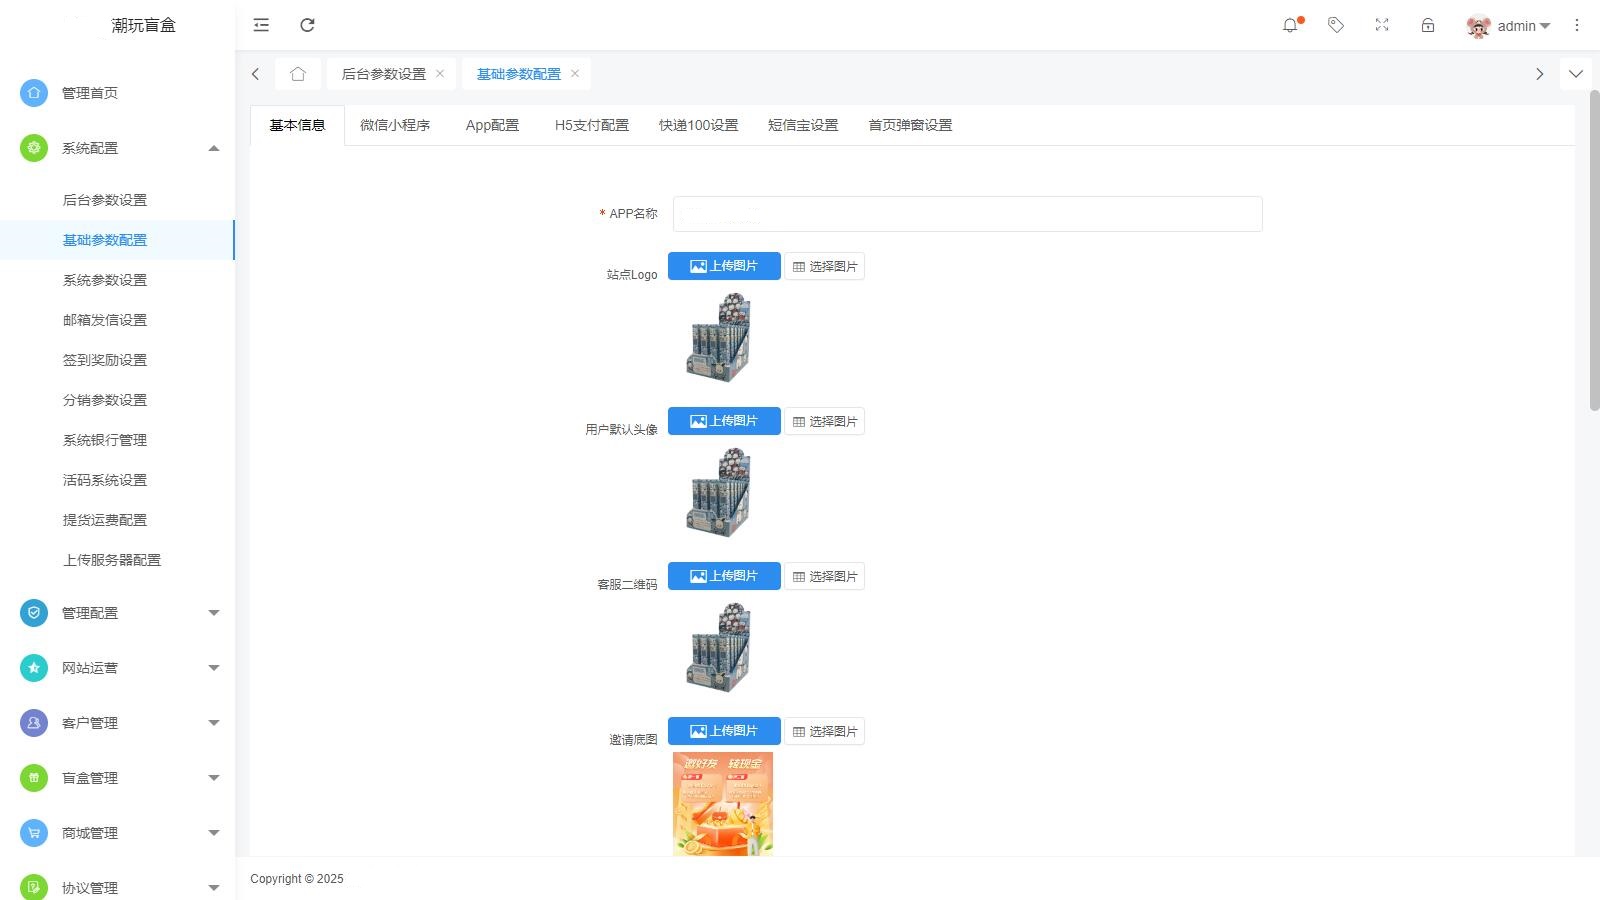Choose existing image for 邀请底图
This screenshot has height=900, width=1600.
[x=825, y=731]
